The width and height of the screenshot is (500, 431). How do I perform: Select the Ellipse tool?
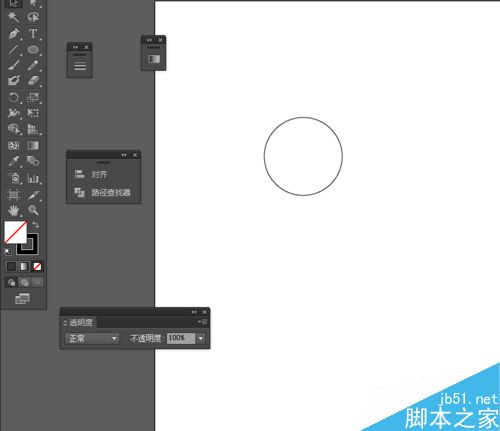point(33,50)
